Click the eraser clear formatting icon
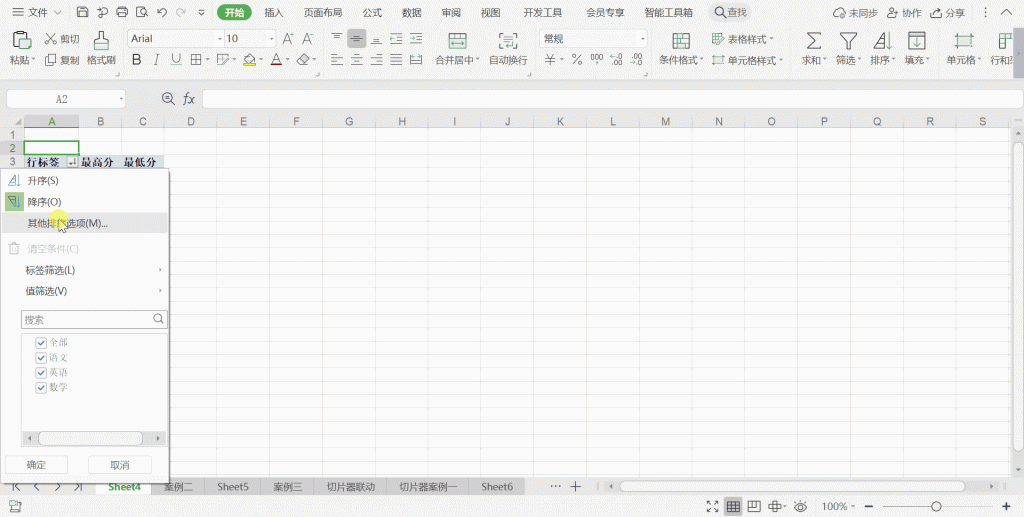This screenshot has height=517, width=1024. click(302, 60)
